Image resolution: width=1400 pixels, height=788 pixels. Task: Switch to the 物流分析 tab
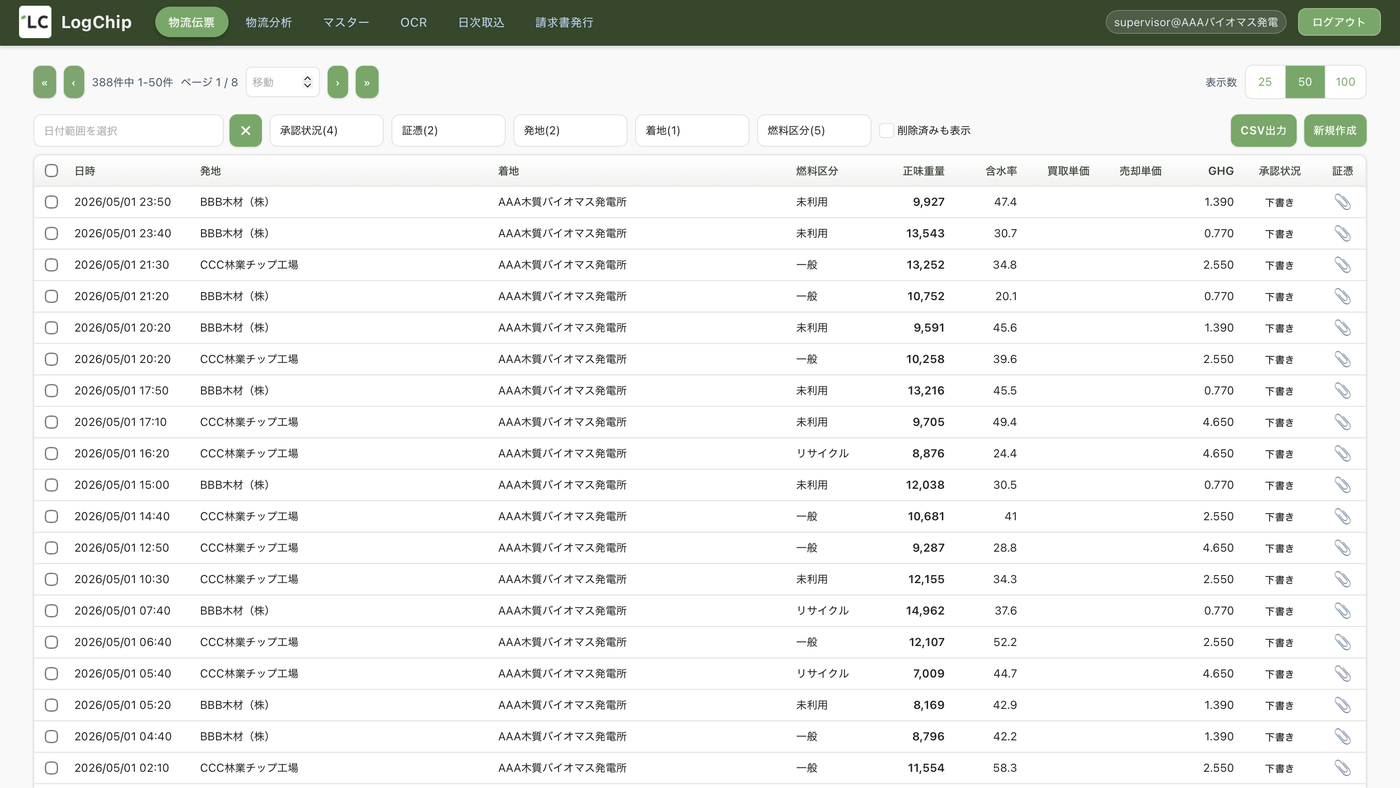tap(269, 22)
